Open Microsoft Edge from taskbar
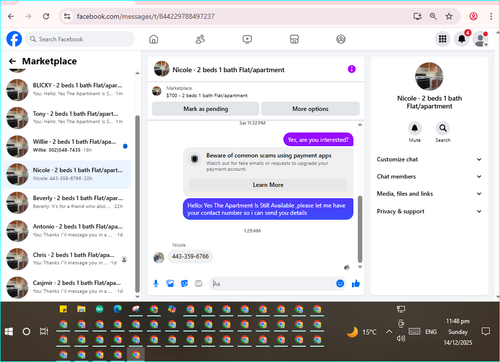Image resolution: width=500 pixels, height=362 pixels. pyautogui.click(x=117, y=309)
